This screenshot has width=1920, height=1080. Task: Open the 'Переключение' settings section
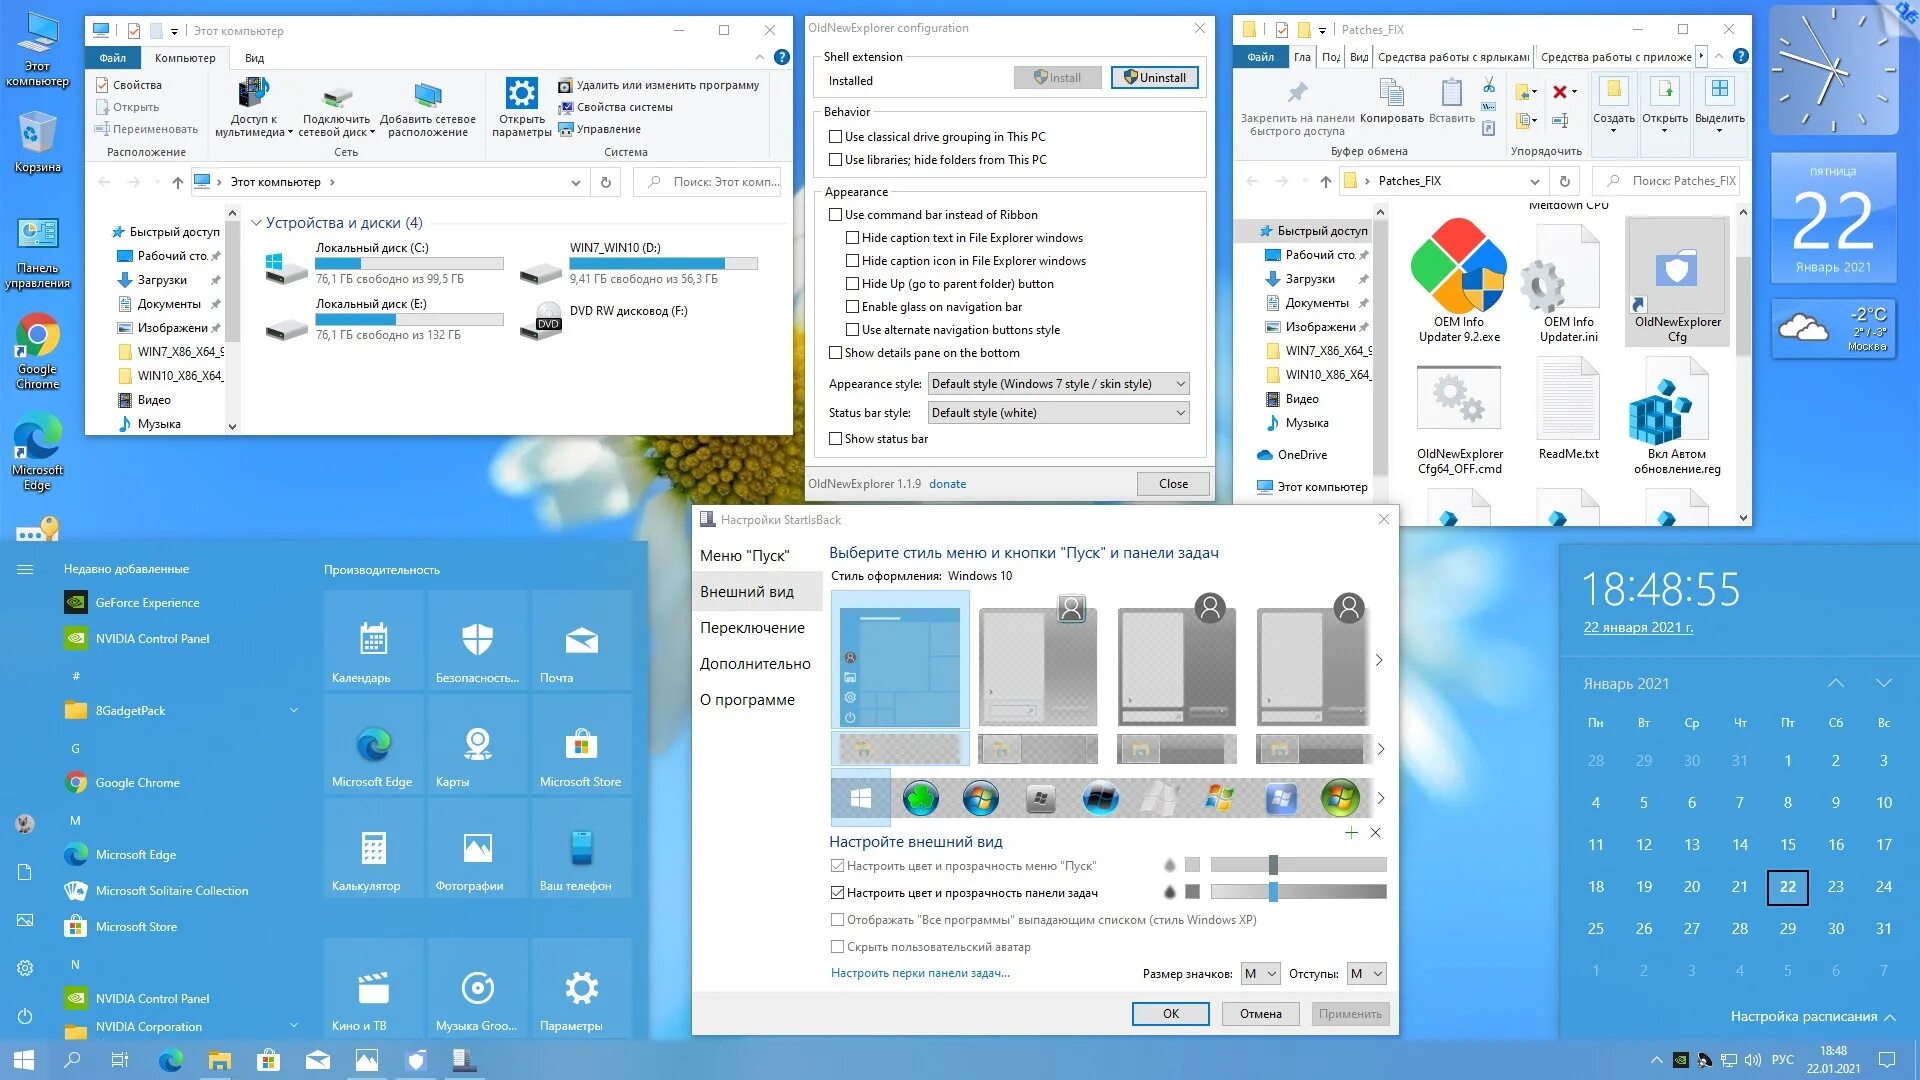click(x=752, y=628)
